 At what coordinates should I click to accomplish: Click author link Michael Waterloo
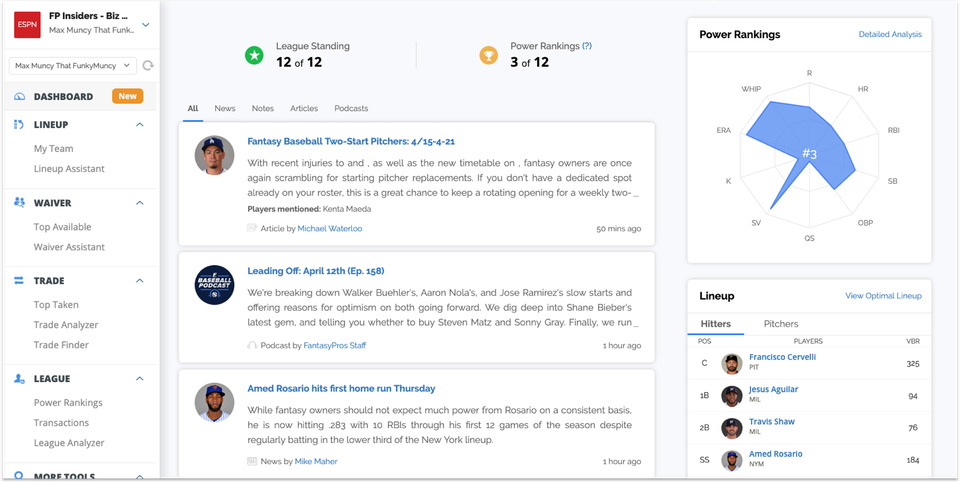click(330, 228)
